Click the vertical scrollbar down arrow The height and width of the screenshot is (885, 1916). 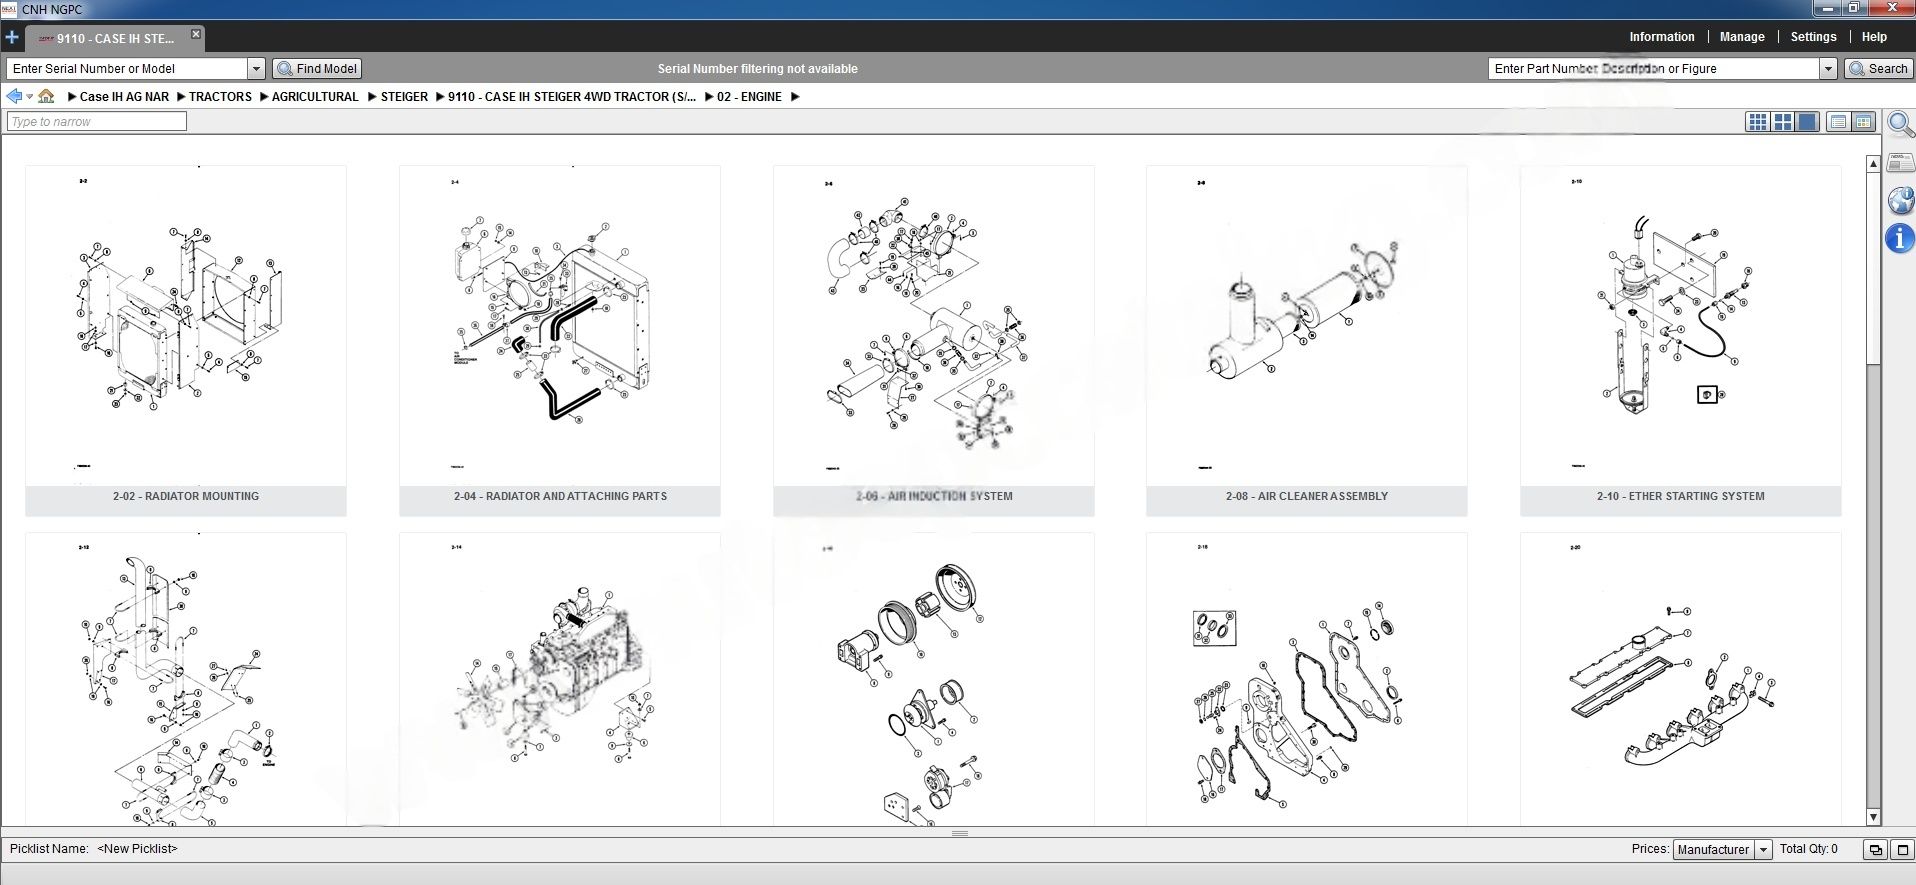[1873, 817]
